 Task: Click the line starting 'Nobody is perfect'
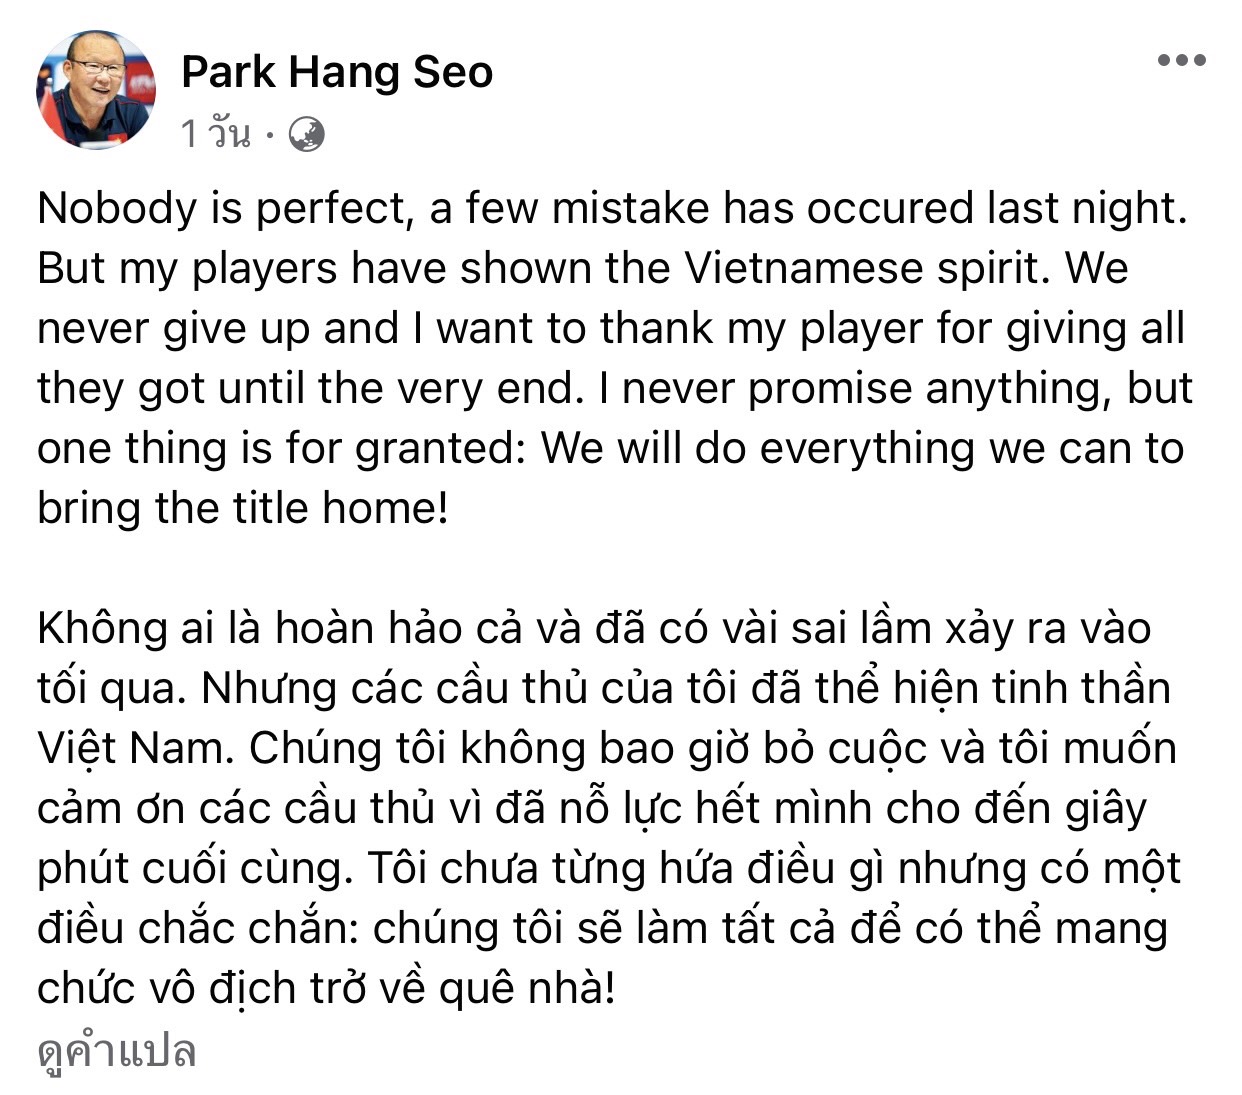click(x=612, y=208)
